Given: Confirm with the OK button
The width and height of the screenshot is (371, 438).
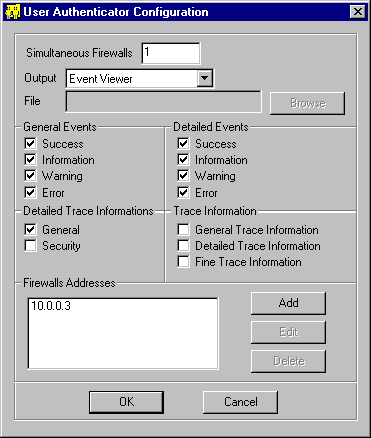Looking at the screenshot, I should (126, 402).
